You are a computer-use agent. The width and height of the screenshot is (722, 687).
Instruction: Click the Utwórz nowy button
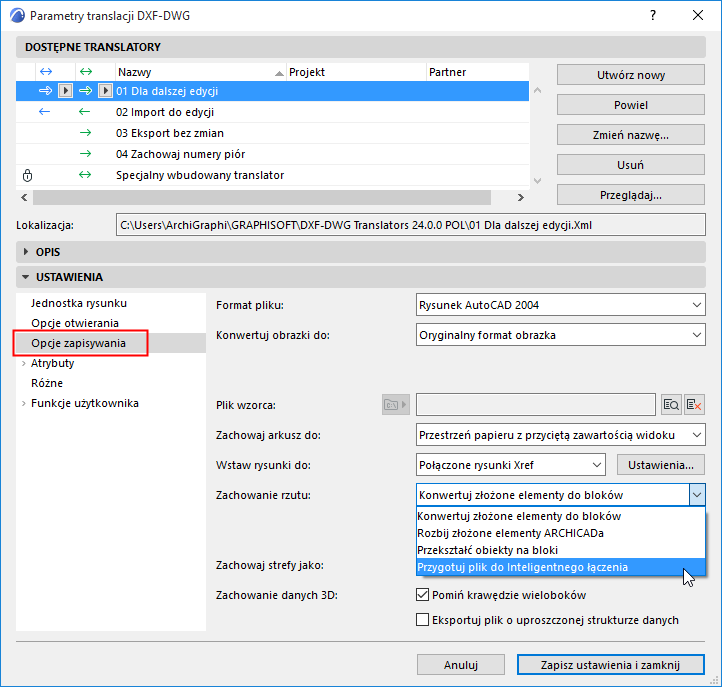(630, 75)
